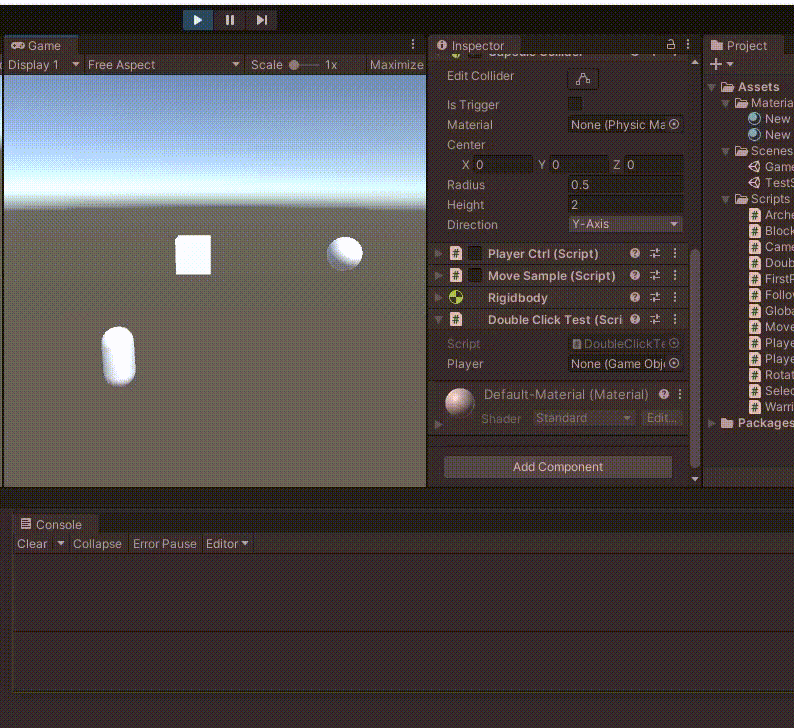Pause the game with the Pause button
Image resolution: width=794 pixels, height=728 pixels.
pos(230,20)
